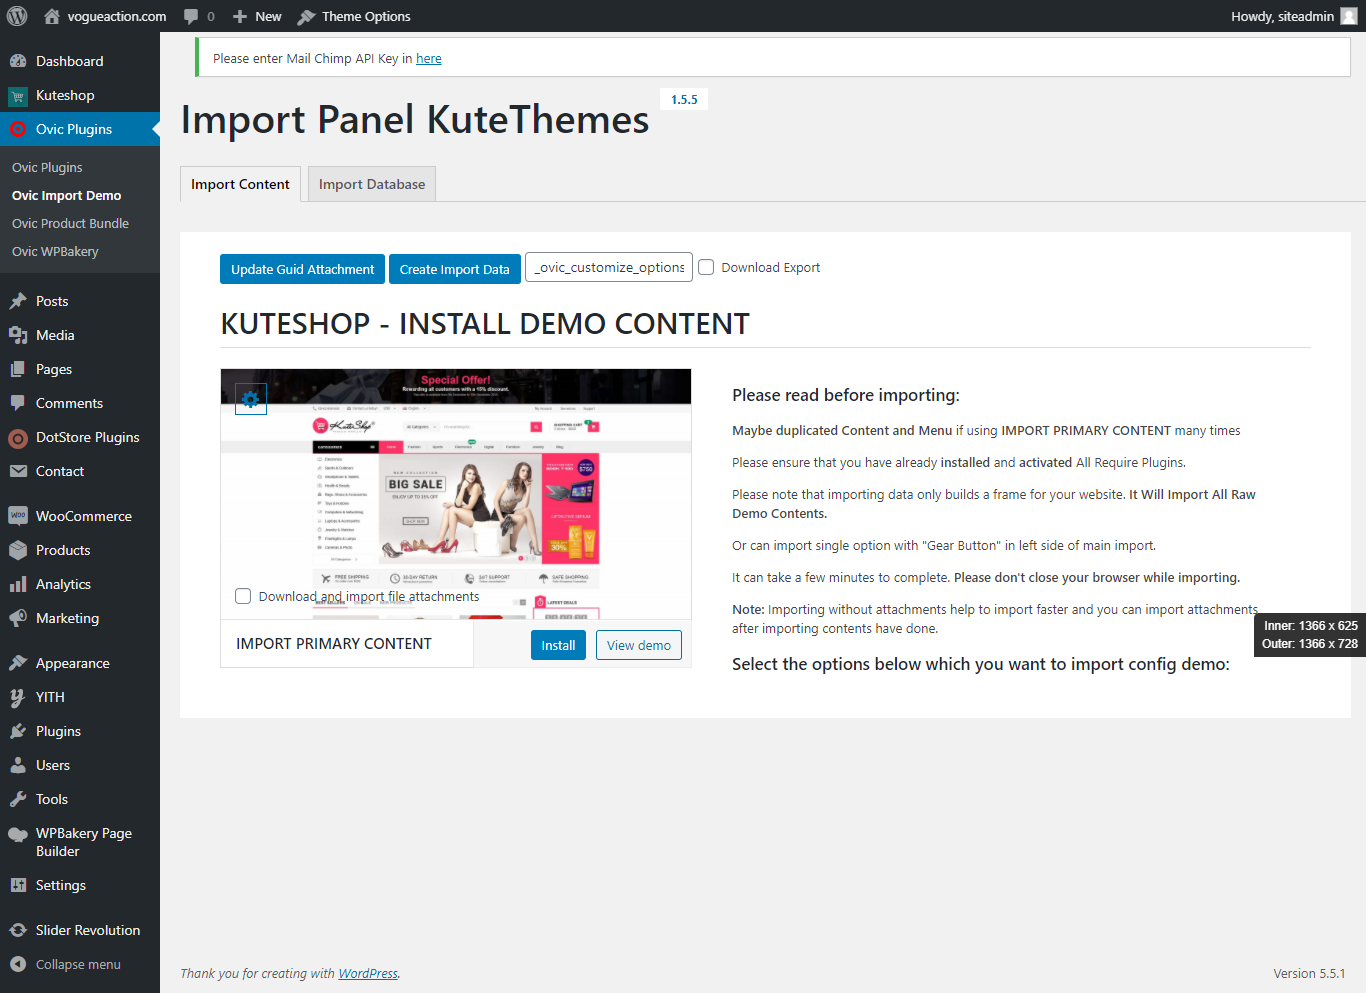
Task: Click the Update Guid Attachment button
Action: pos(302,269)
